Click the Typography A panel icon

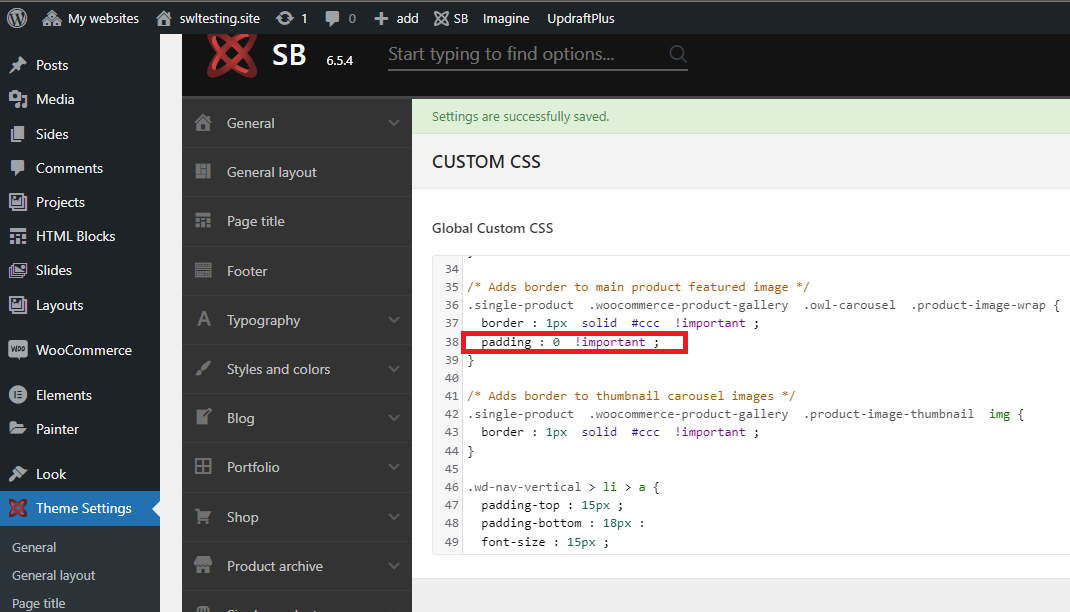coord(203,319)
